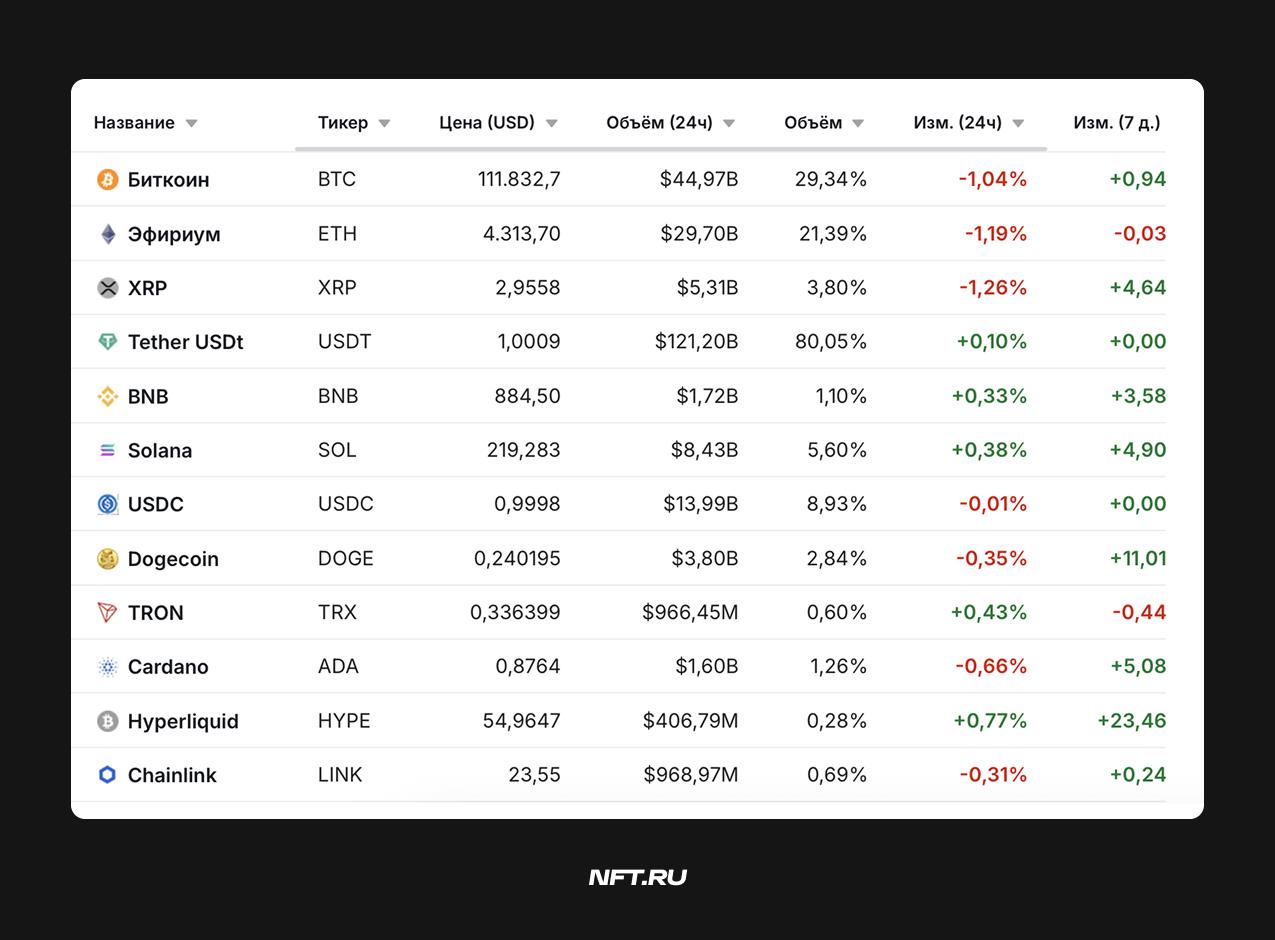Click the BNB yellow icon
This screenshot has height=940, width=1275.
(x=107, y=396)
